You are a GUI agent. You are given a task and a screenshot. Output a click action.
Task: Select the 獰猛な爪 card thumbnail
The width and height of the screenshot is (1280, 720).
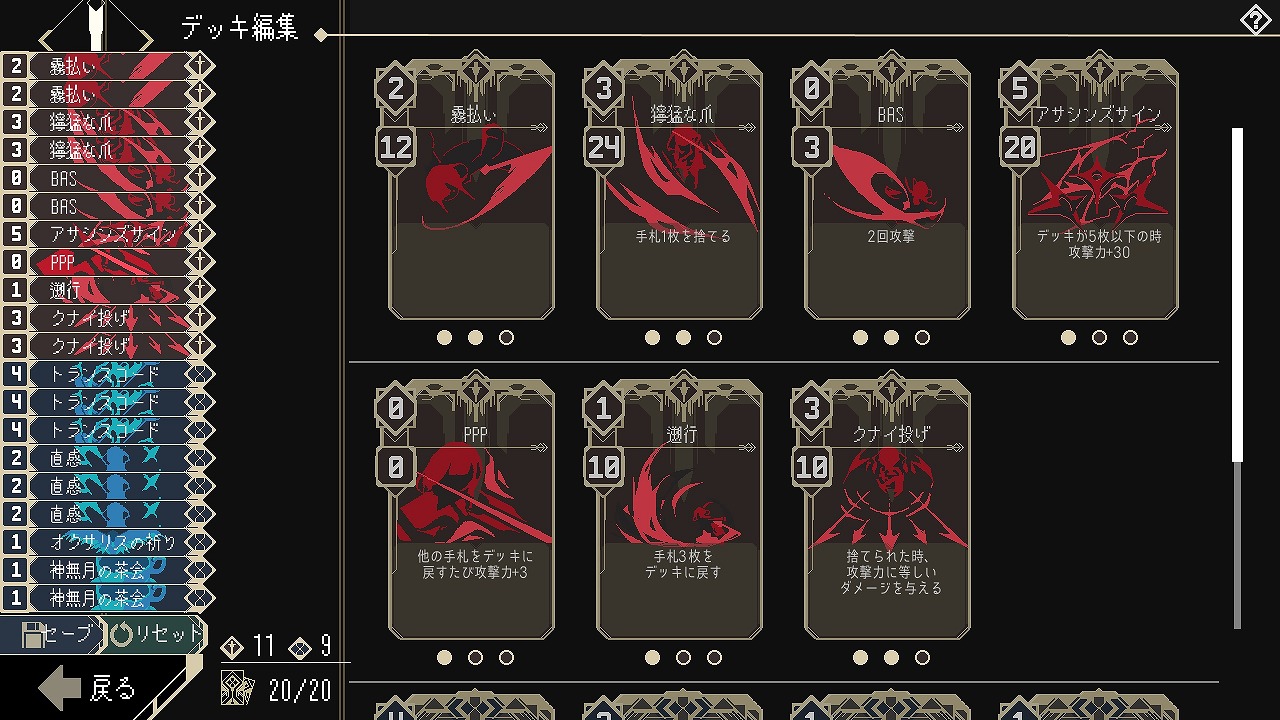point(680,190)
